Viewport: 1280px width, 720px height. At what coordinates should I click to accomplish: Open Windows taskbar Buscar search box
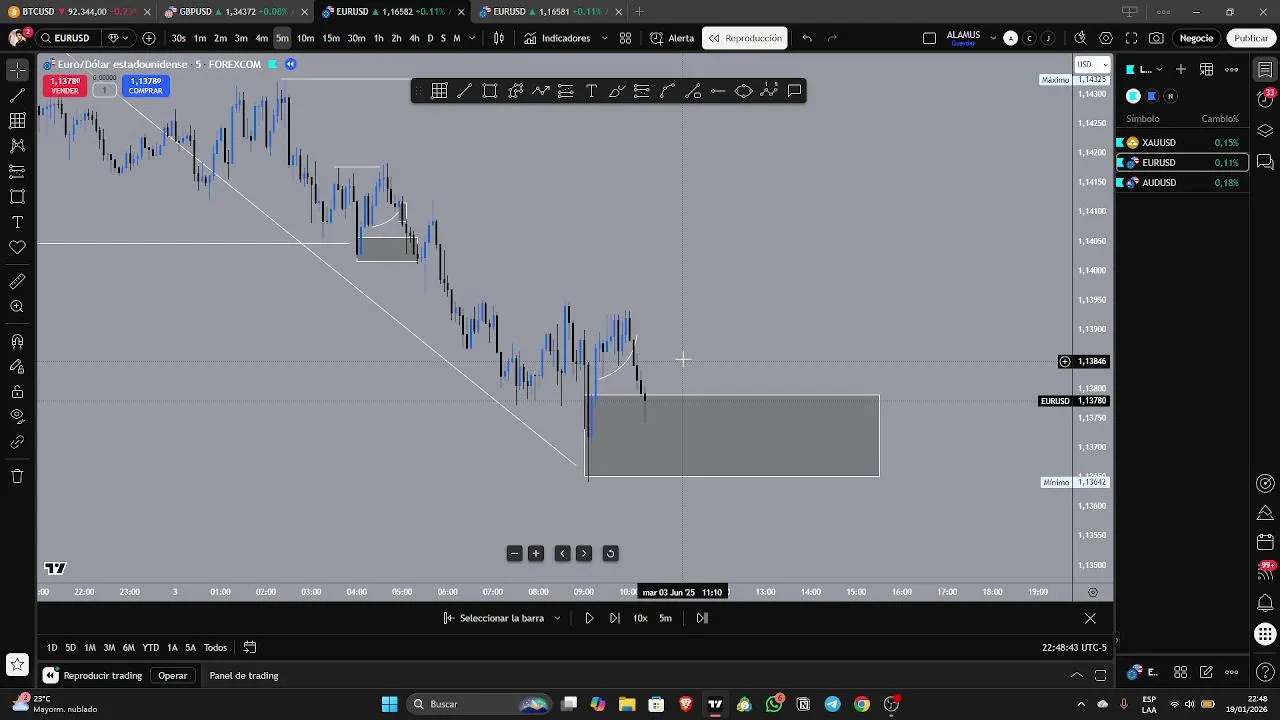pyautogui.click(x=480, y=704)
